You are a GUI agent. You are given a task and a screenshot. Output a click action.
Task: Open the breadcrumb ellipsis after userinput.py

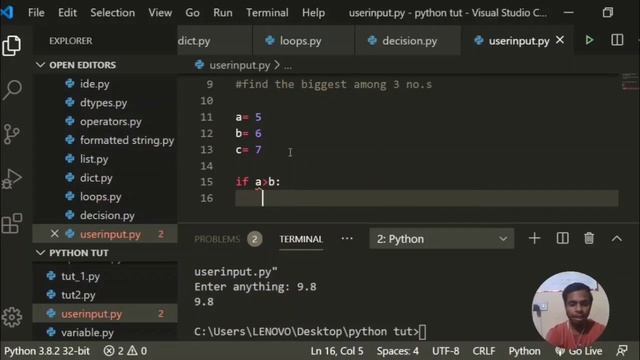click(288, 65)
